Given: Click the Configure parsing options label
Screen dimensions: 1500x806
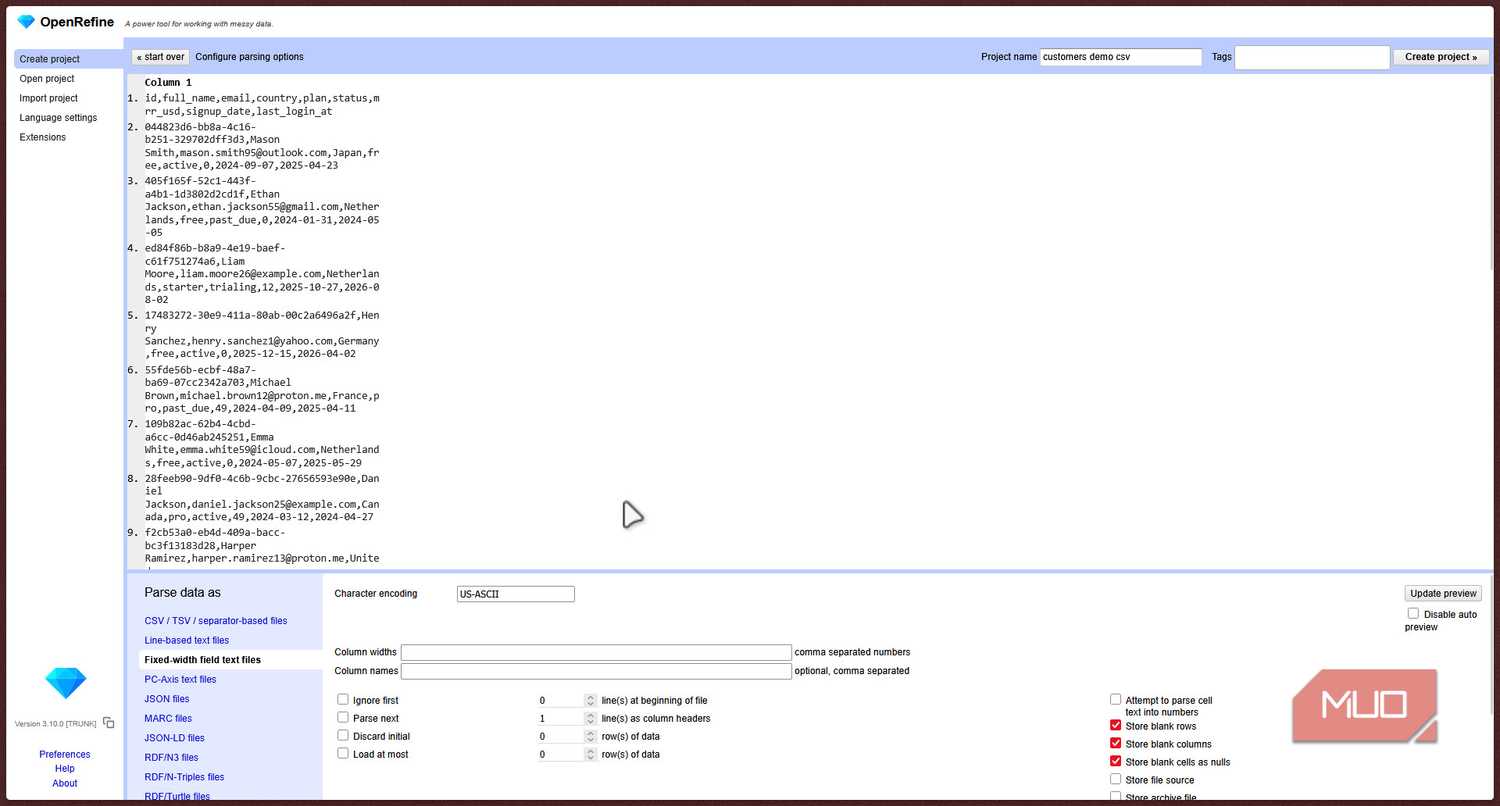Looking at the screenshot, I should (249, 57).
